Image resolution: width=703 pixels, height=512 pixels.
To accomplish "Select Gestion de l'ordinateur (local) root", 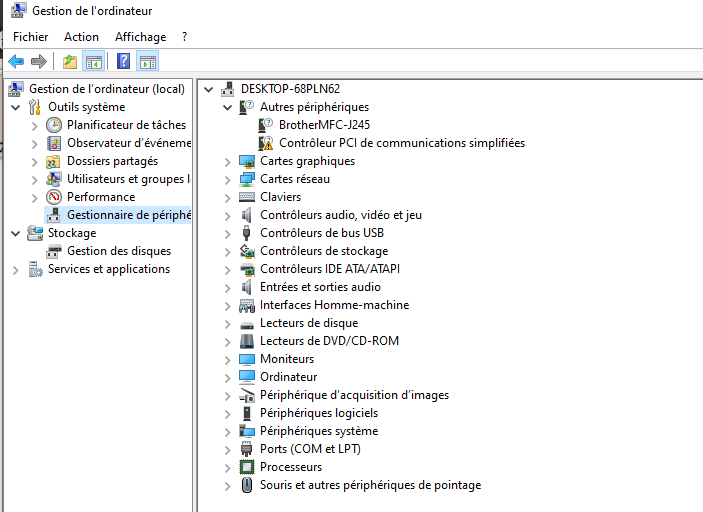I will click(x=107, y=89).
